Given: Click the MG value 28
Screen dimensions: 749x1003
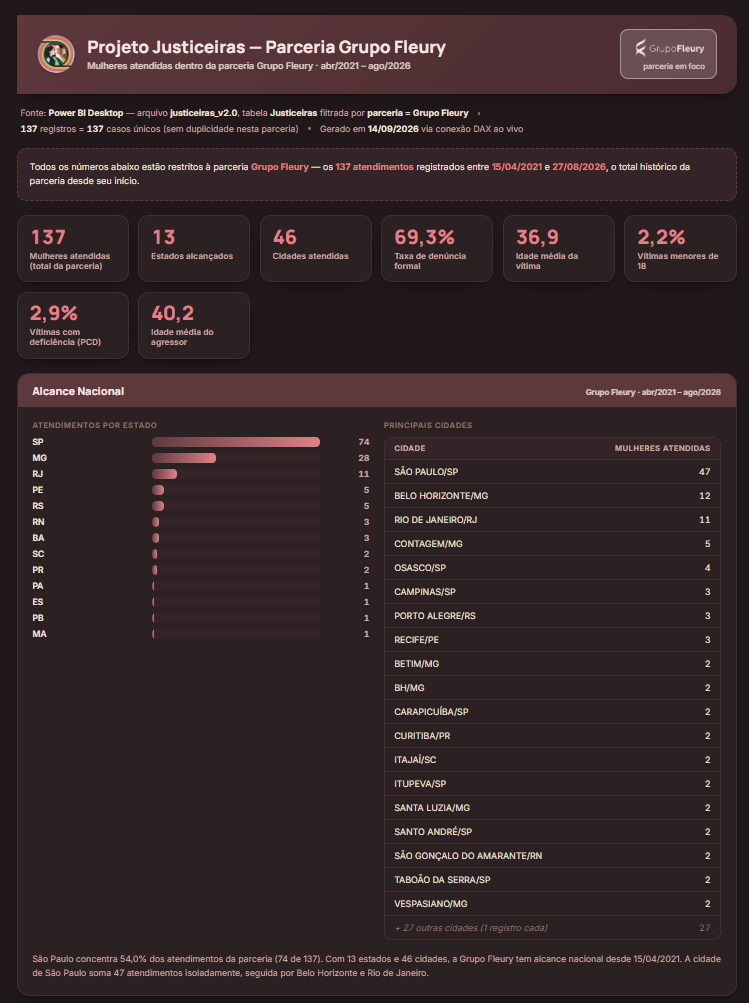Looking at the screenshot, I should tap(364, 458).
